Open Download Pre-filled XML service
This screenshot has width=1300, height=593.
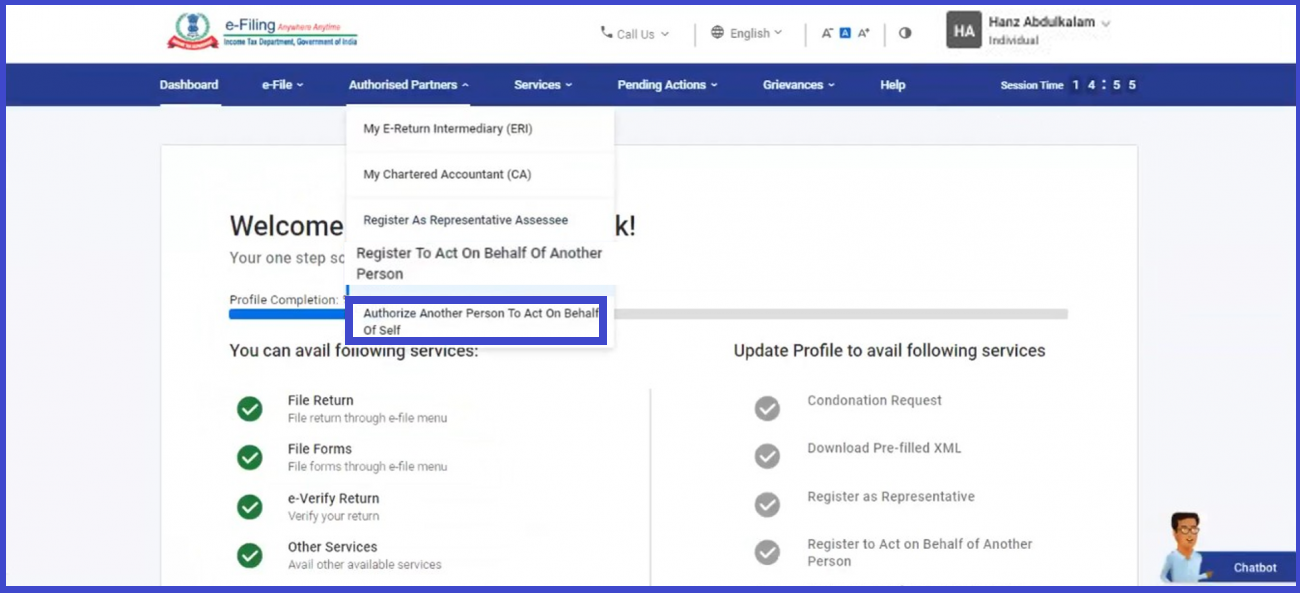point(884,448)
